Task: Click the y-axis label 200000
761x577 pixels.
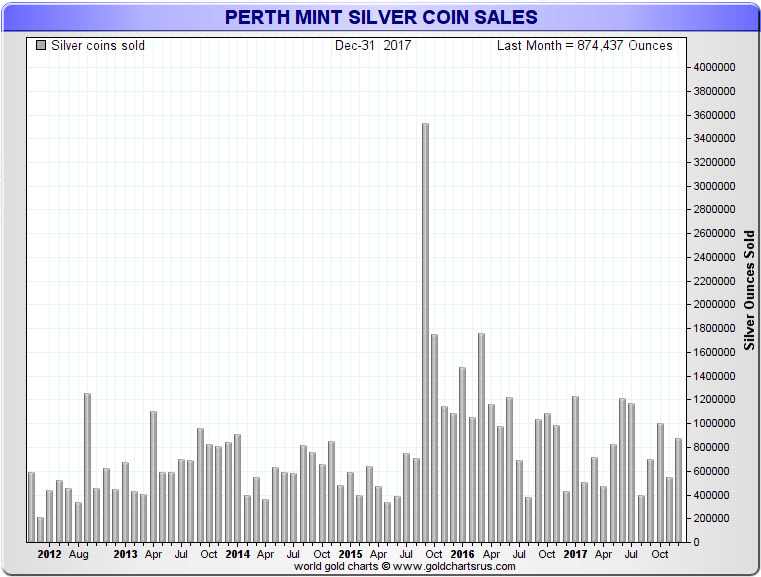Action: click(x=711, y=518)
